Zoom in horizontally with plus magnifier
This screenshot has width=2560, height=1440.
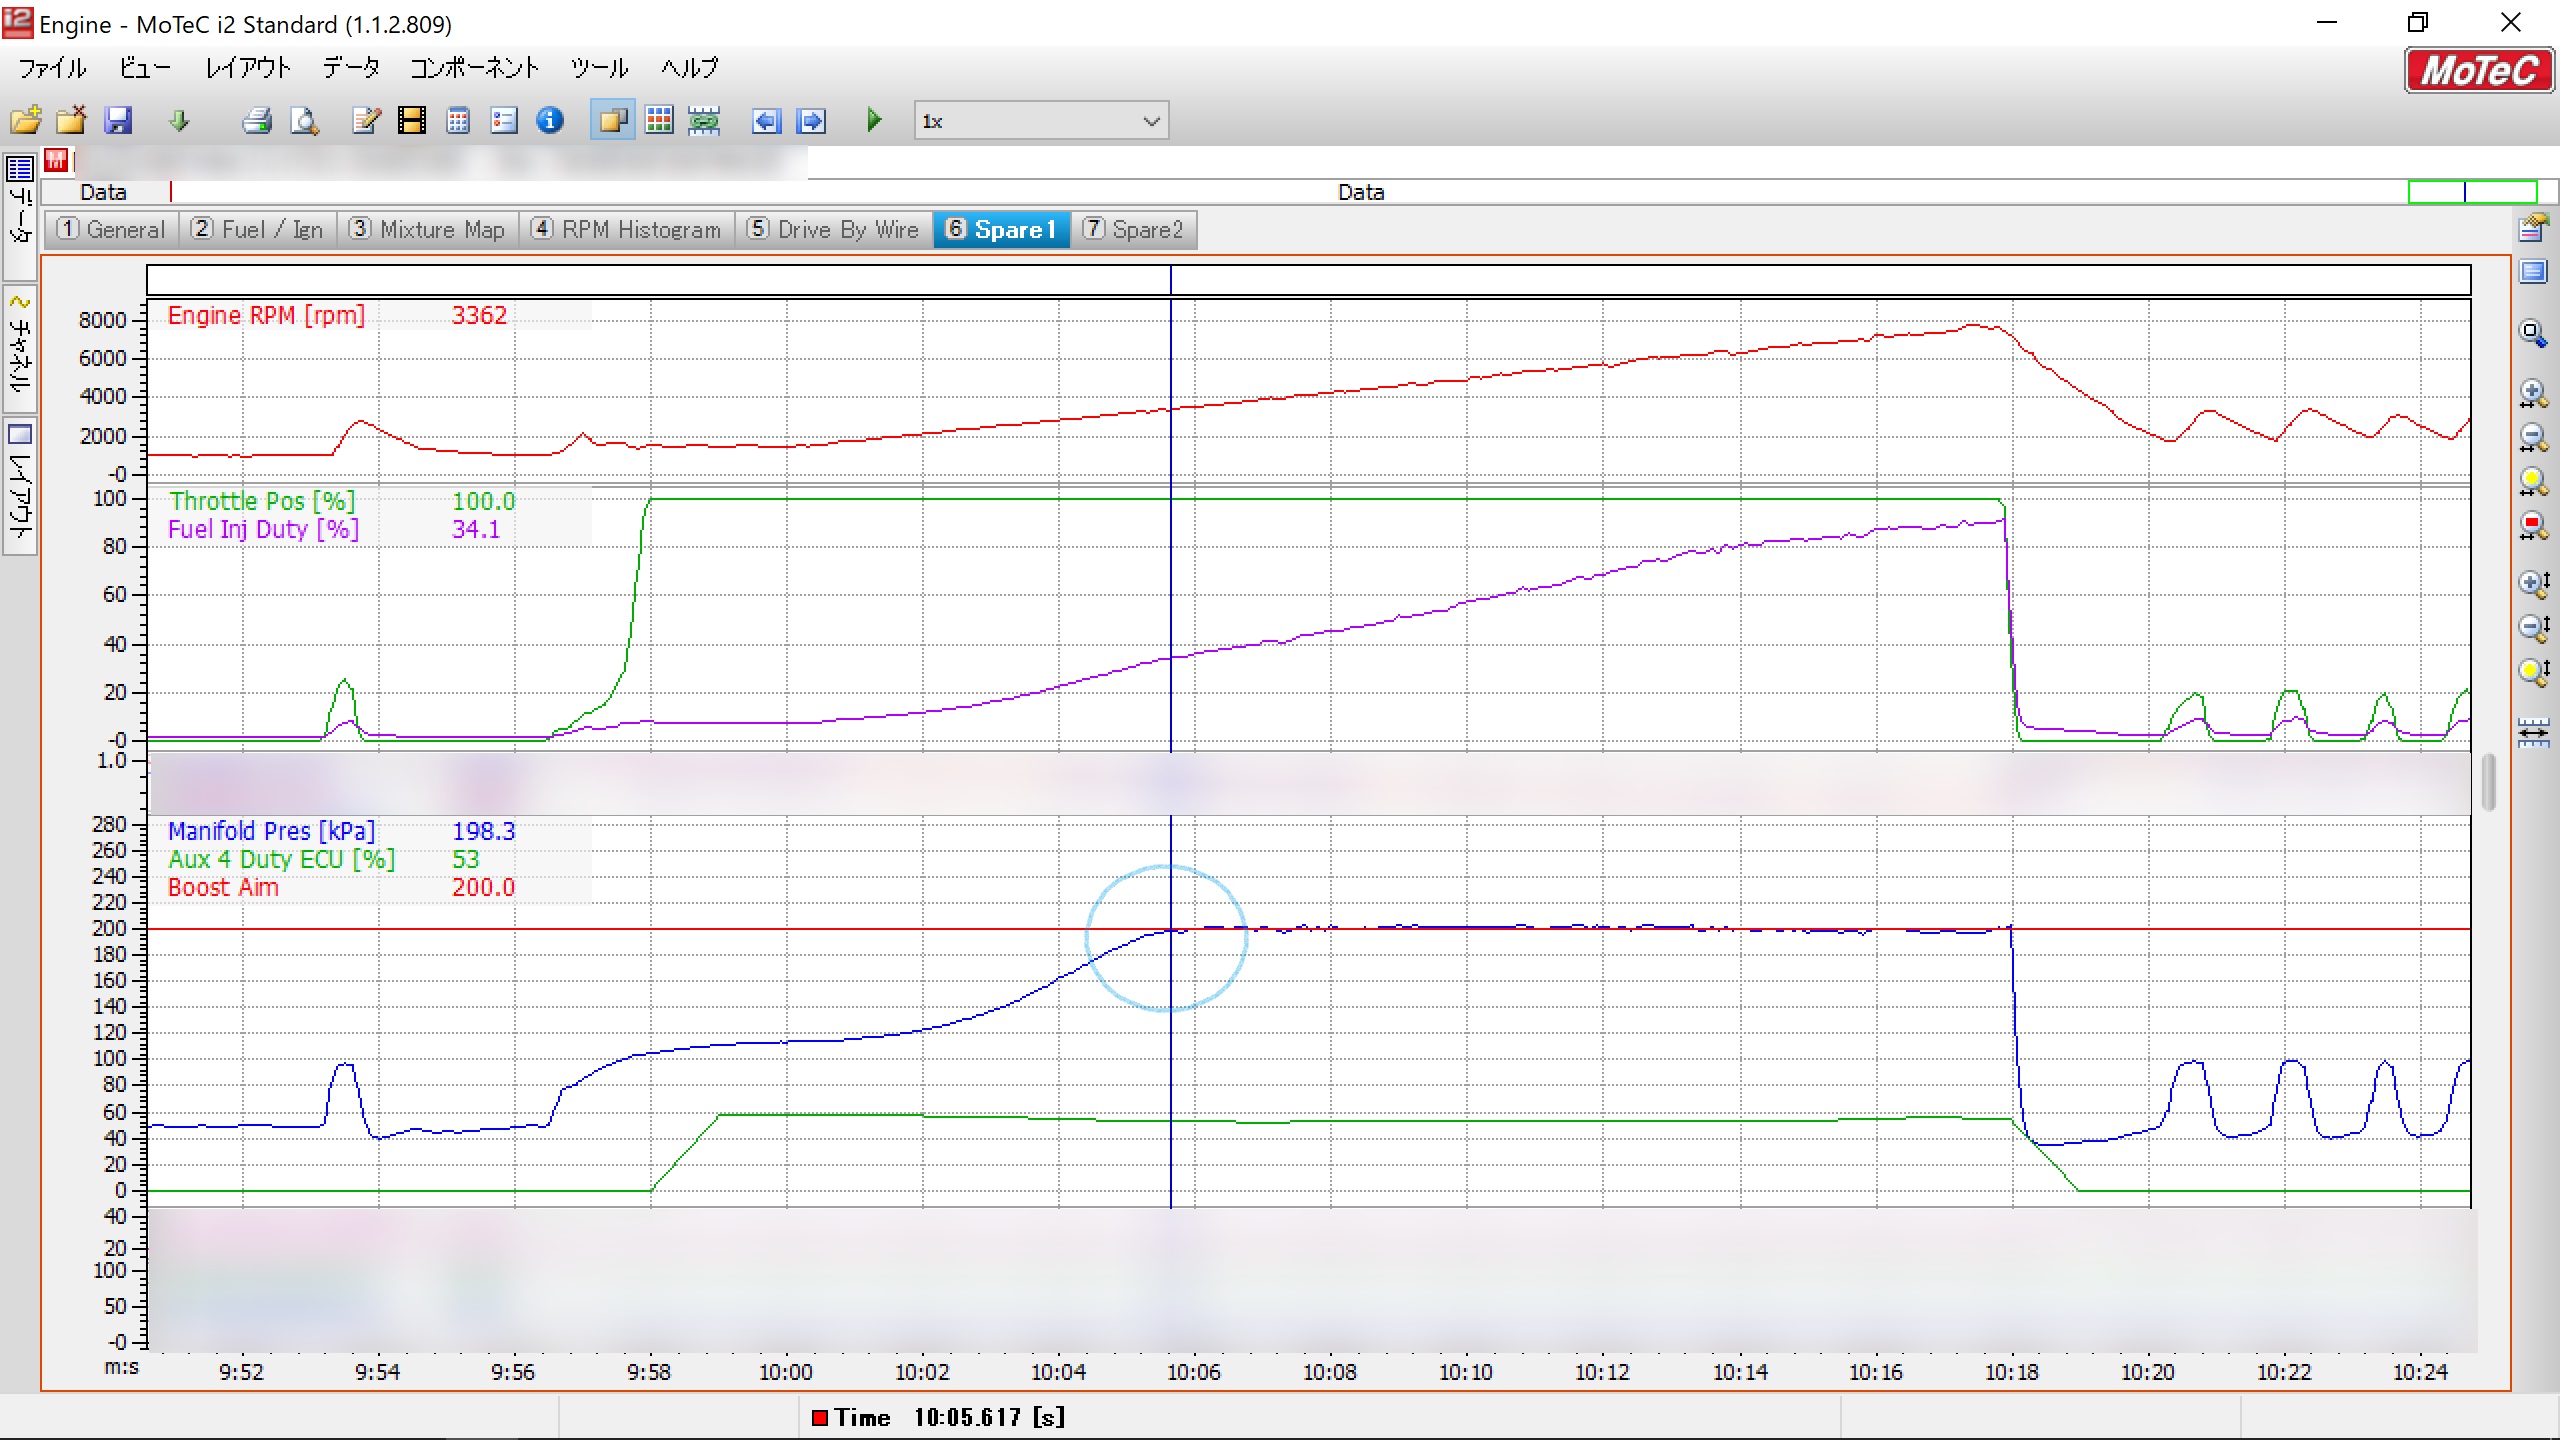coord(2533,394)
